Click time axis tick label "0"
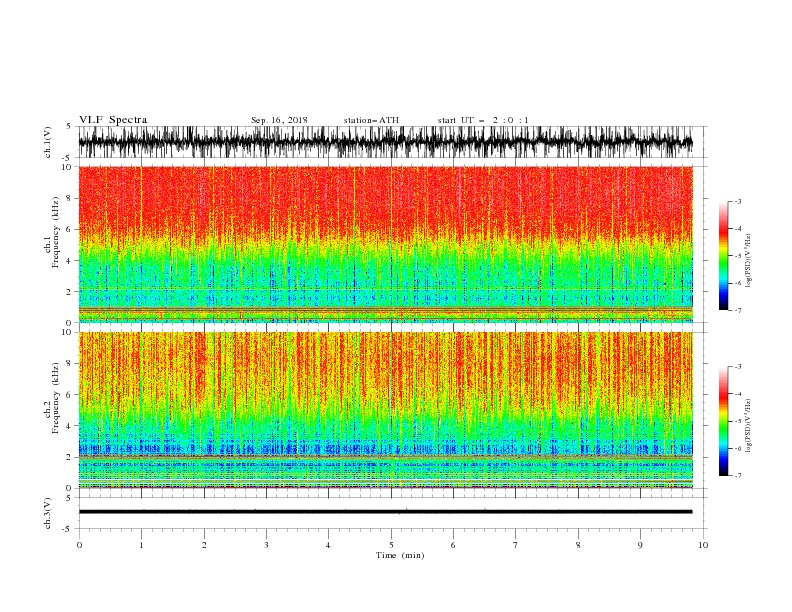 79,545
